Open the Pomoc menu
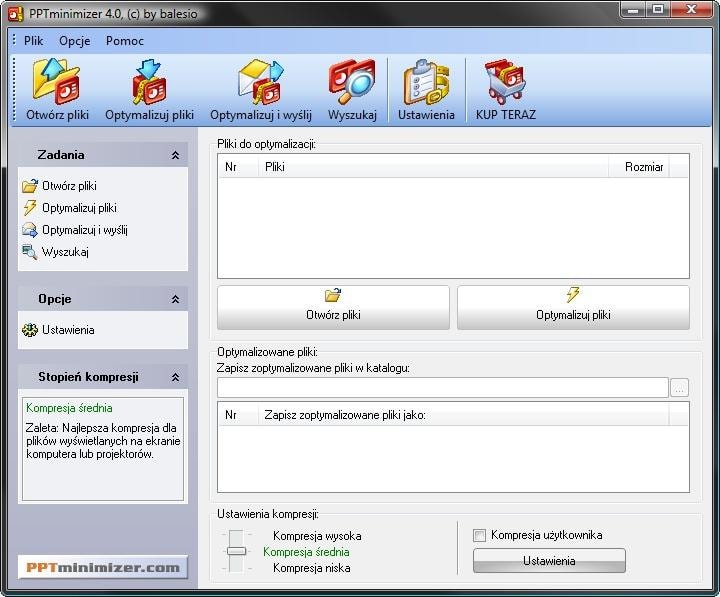 pos(125,41)
